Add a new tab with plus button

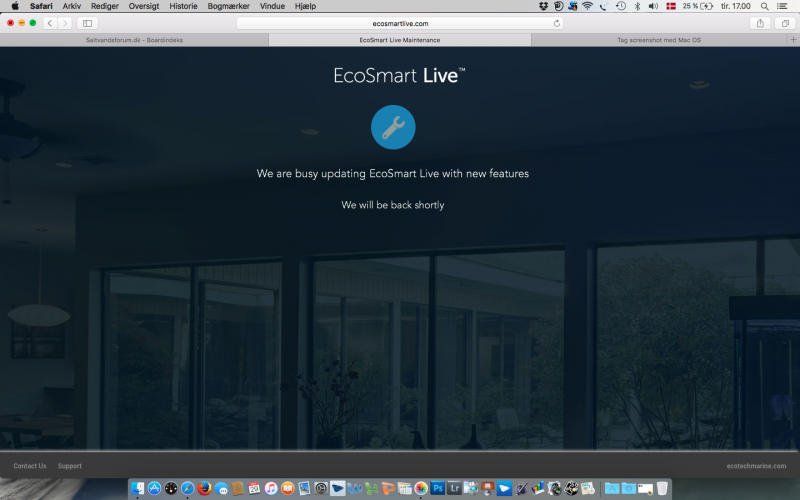coord(793,40)
